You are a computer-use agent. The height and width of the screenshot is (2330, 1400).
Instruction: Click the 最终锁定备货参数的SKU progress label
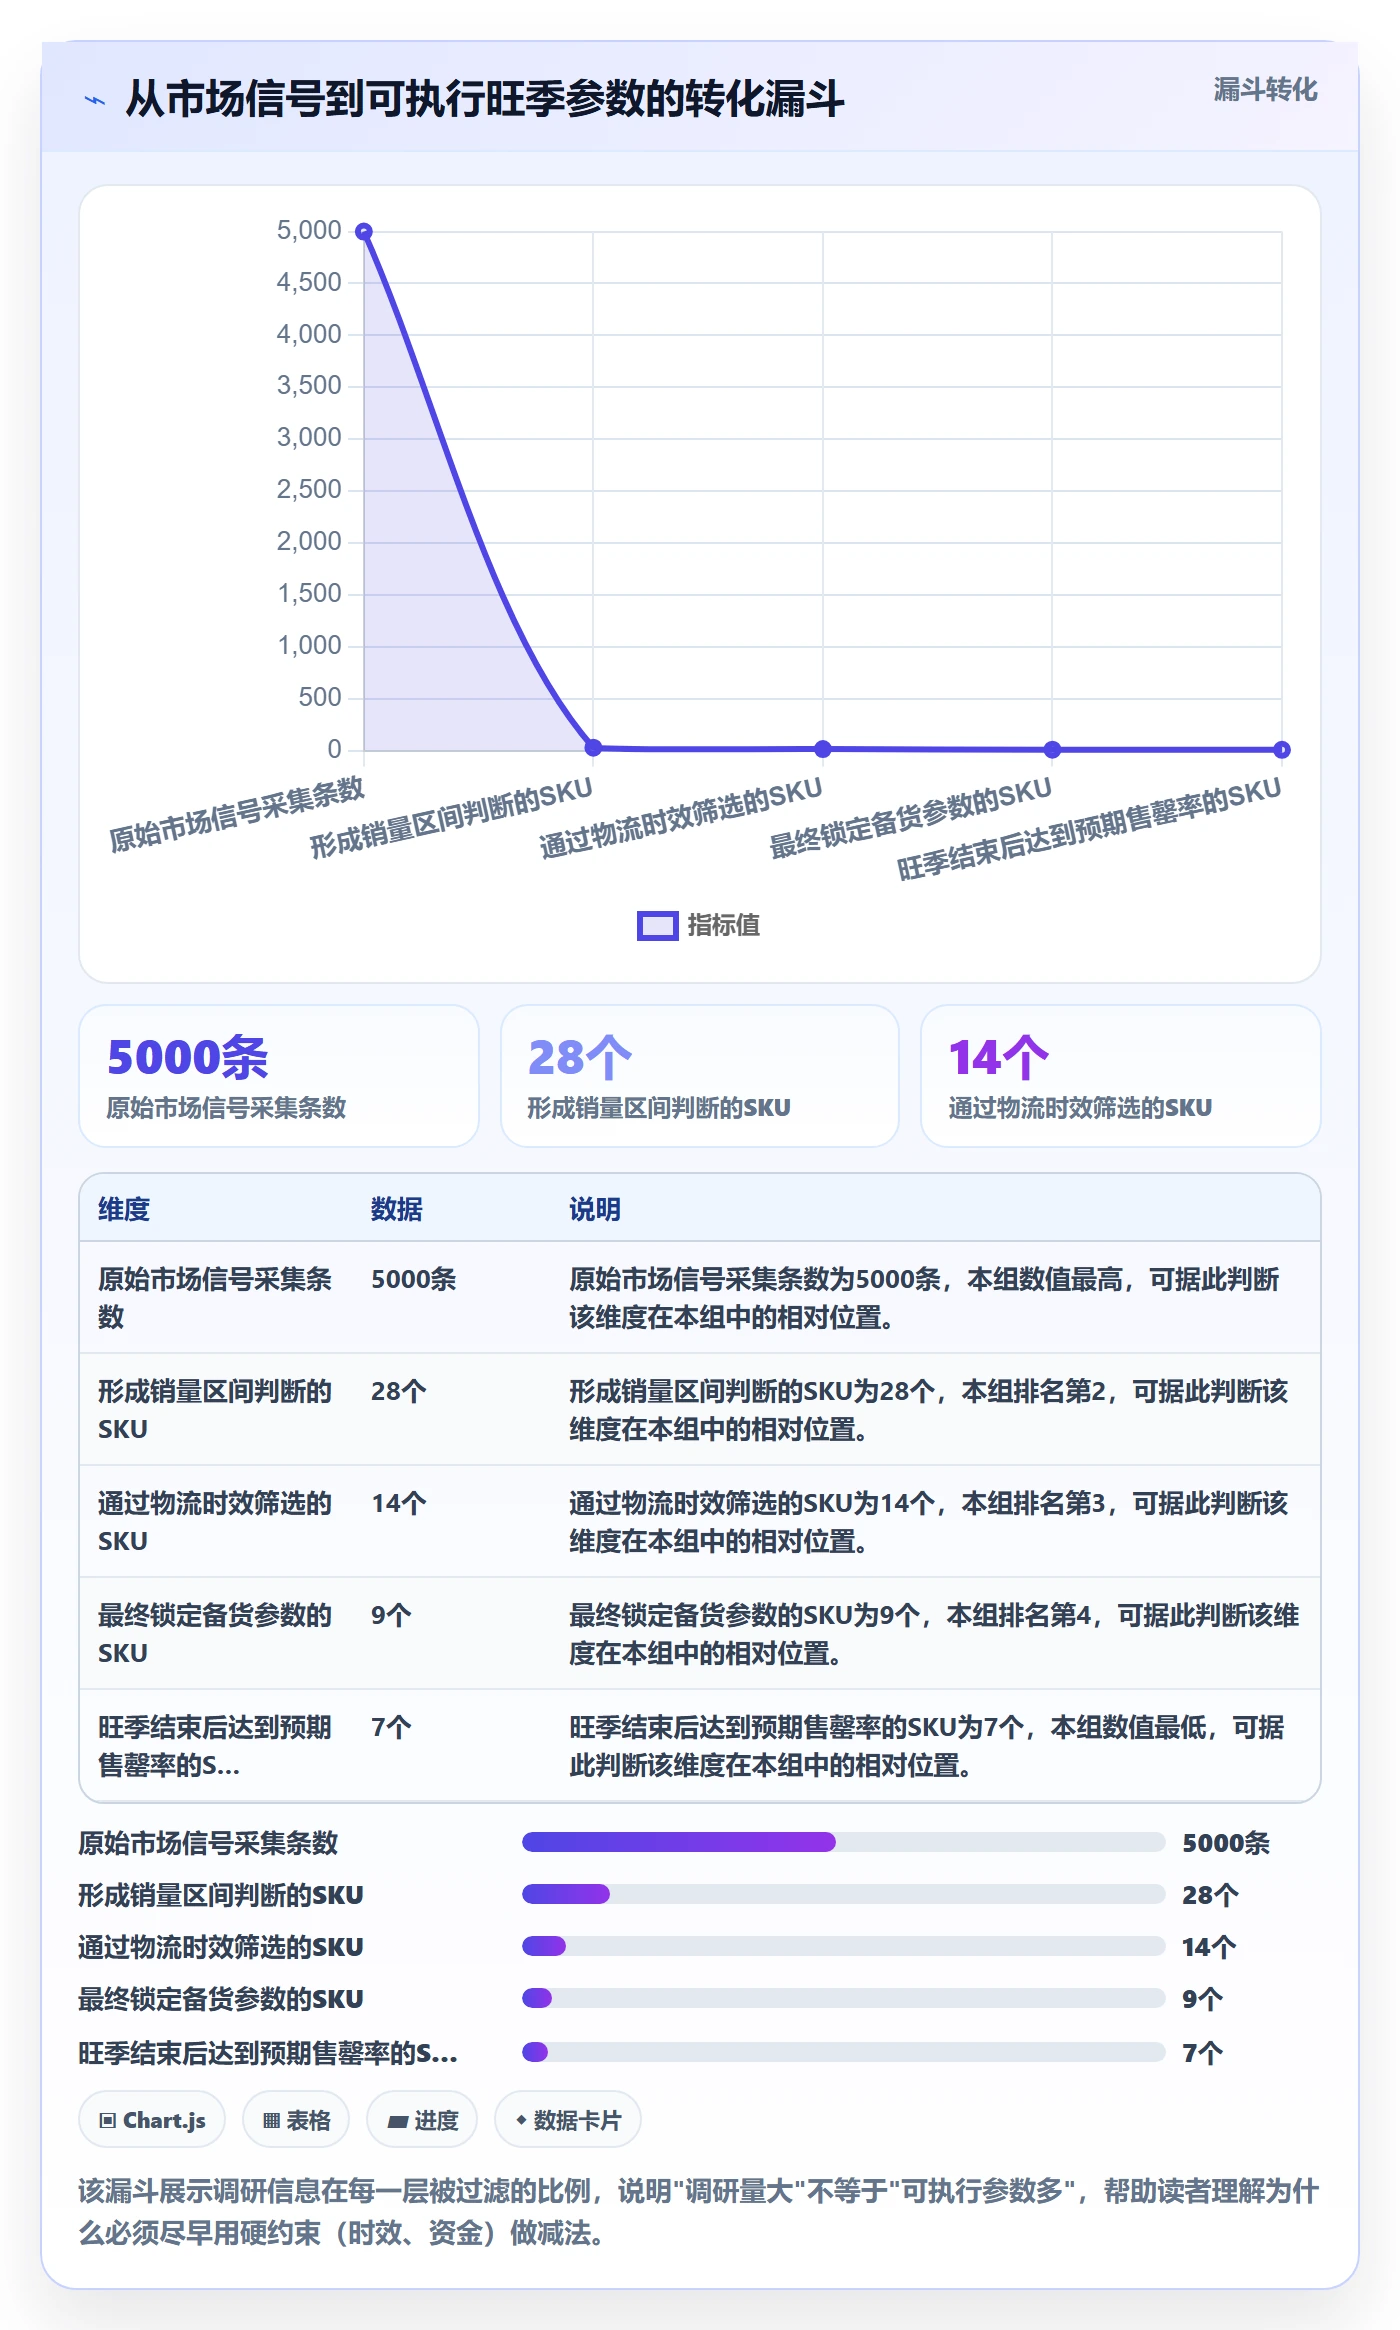point(221,1999)
